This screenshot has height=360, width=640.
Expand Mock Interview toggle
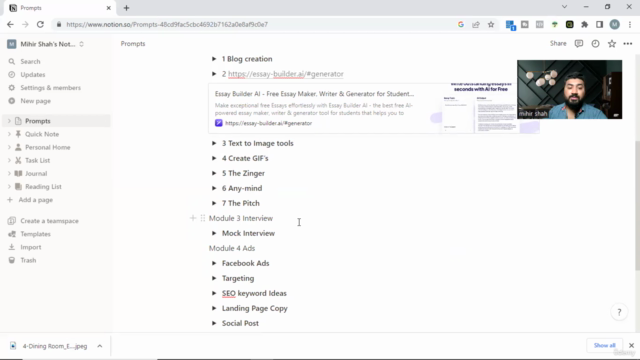pyautogui.click(x=214, y=233)
